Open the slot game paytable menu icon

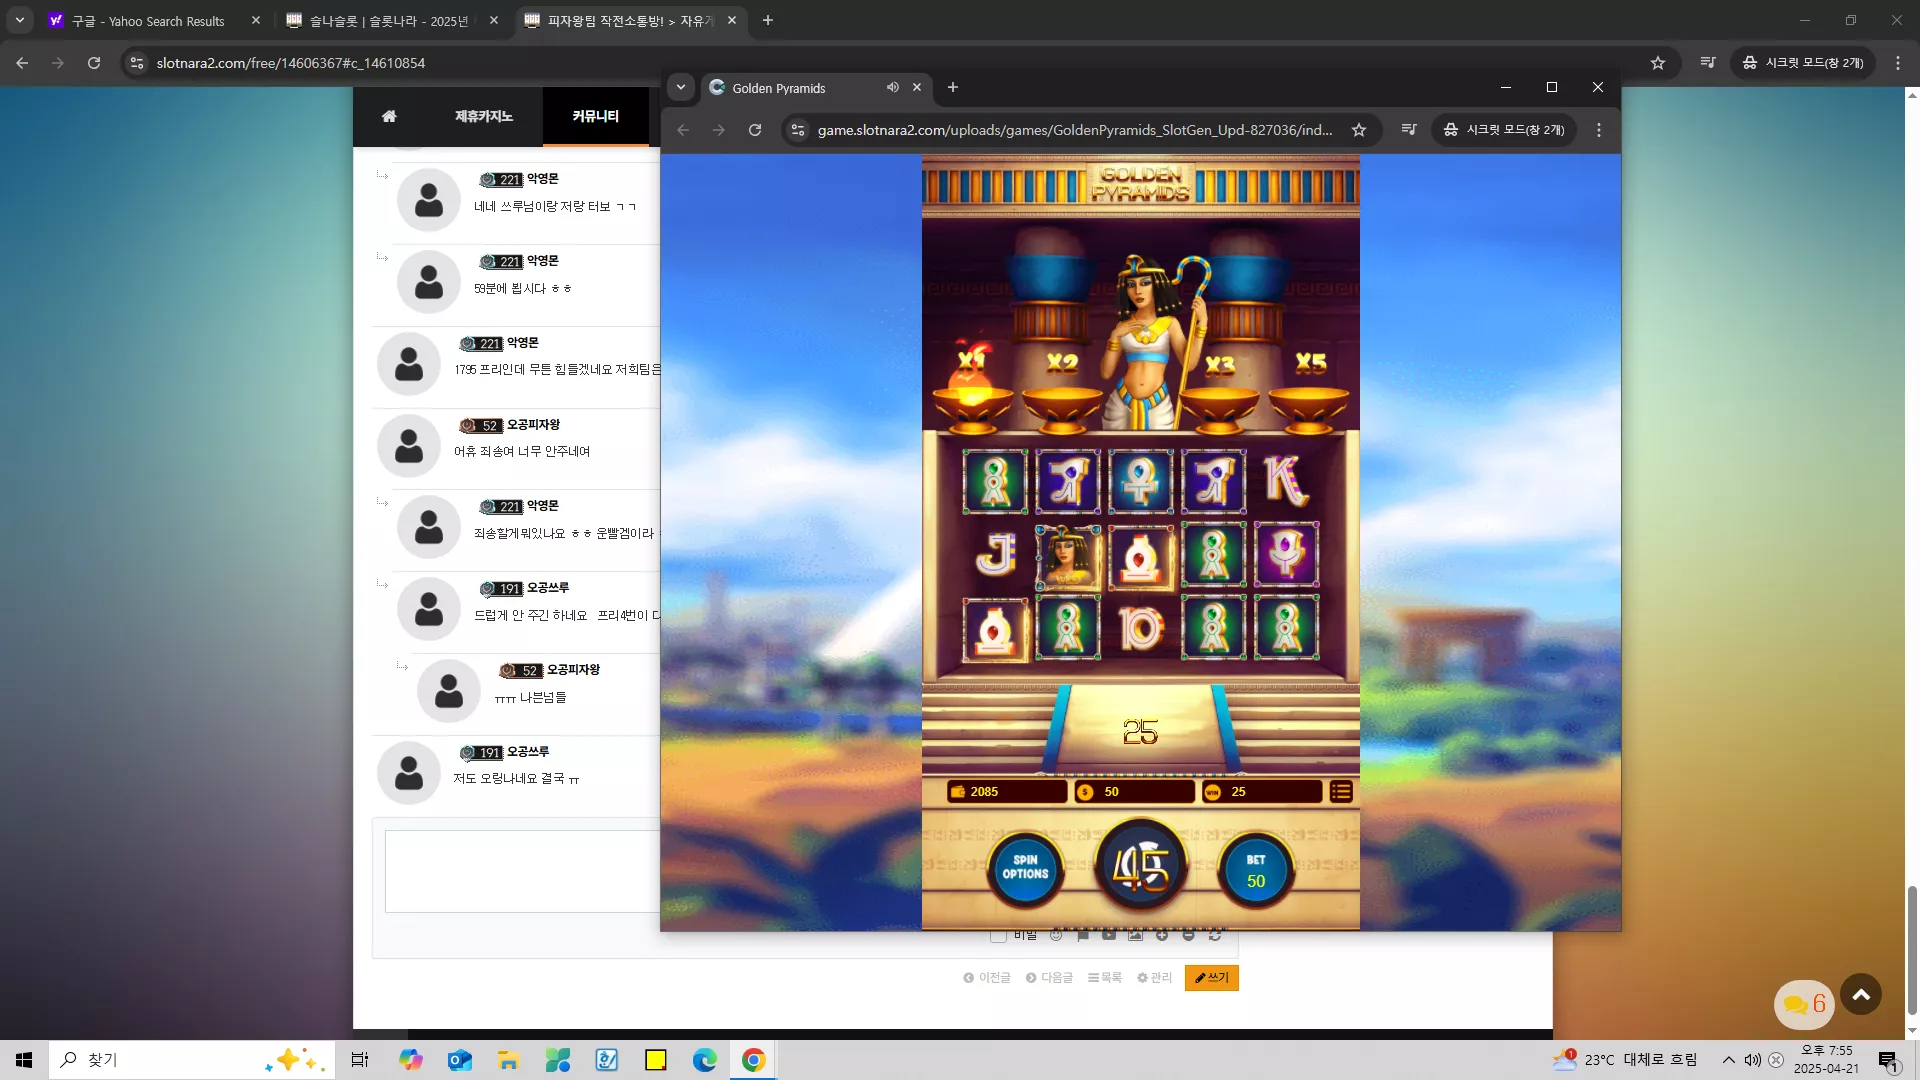(x=1341, y=792)
